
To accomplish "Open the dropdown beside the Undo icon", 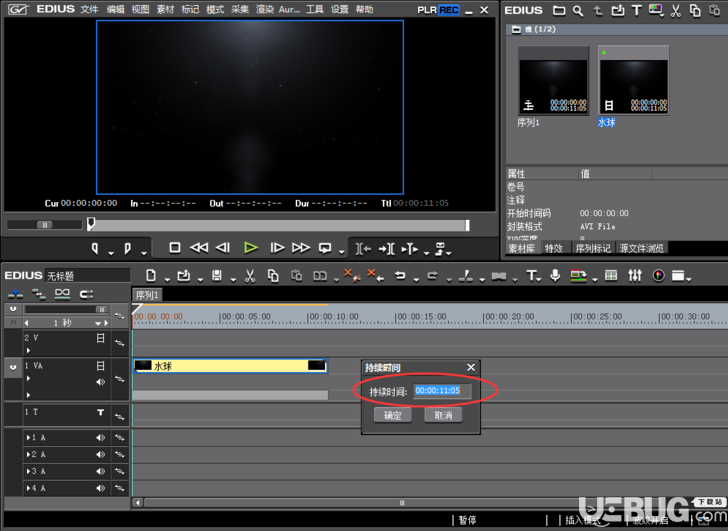I will coord(416,279).
